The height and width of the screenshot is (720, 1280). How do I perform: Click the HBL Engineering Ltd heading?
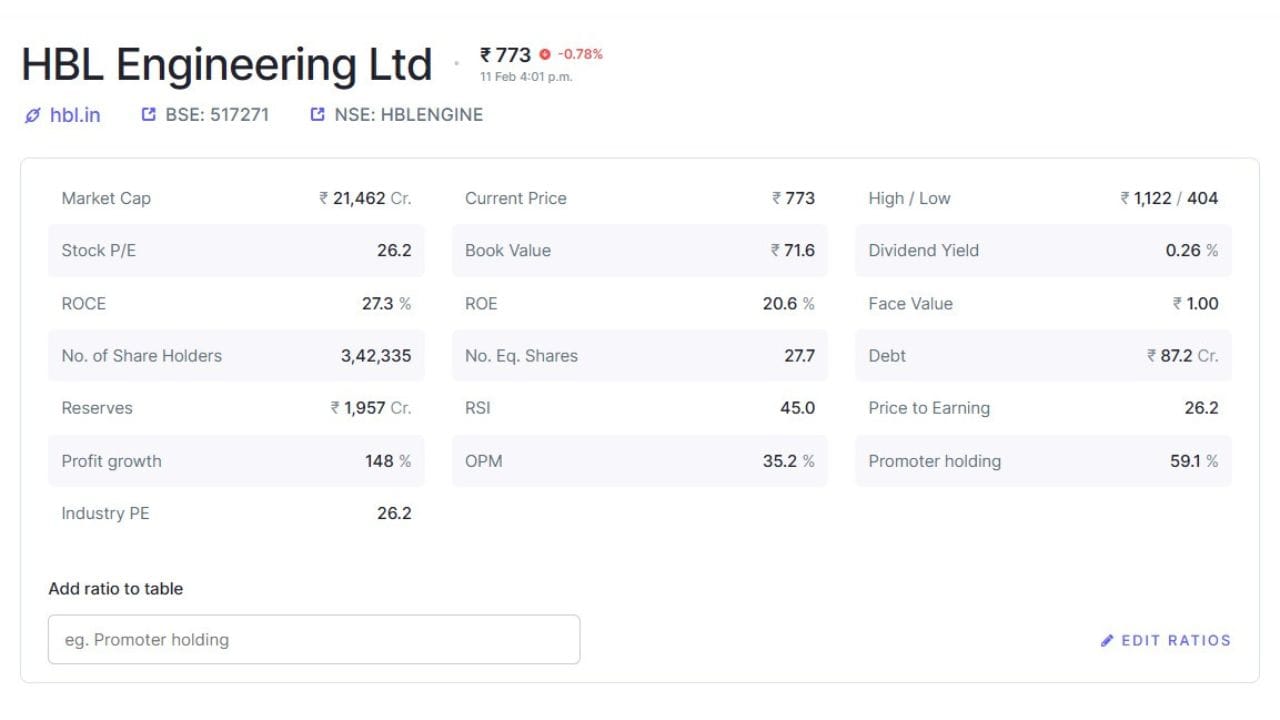click(x=227, y=65)
